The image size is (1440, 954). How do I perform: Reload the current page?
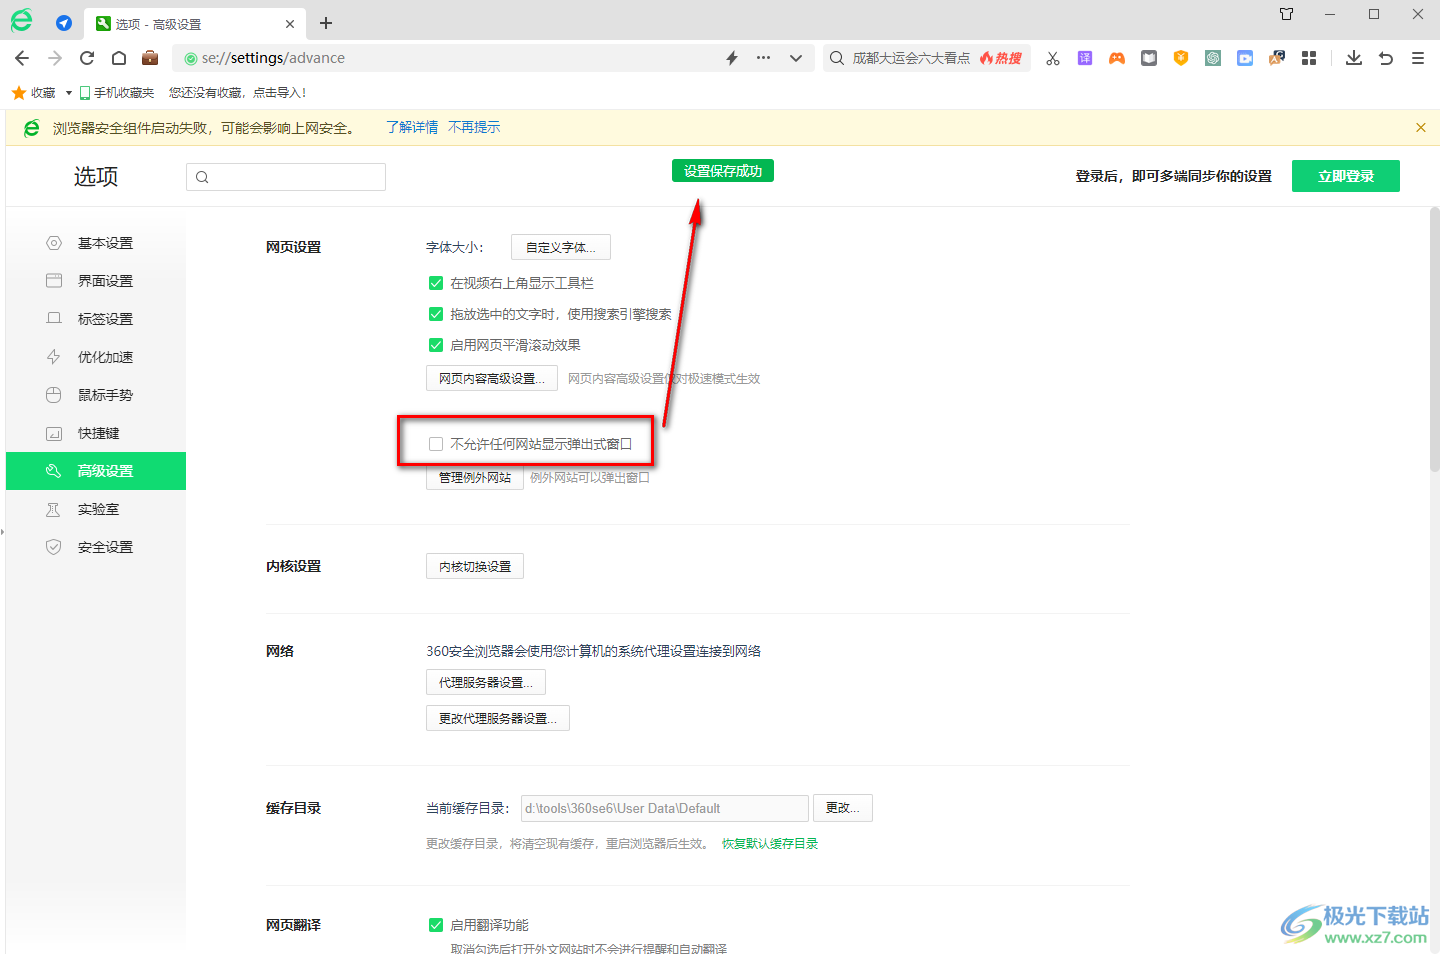[x=87, y=58]
